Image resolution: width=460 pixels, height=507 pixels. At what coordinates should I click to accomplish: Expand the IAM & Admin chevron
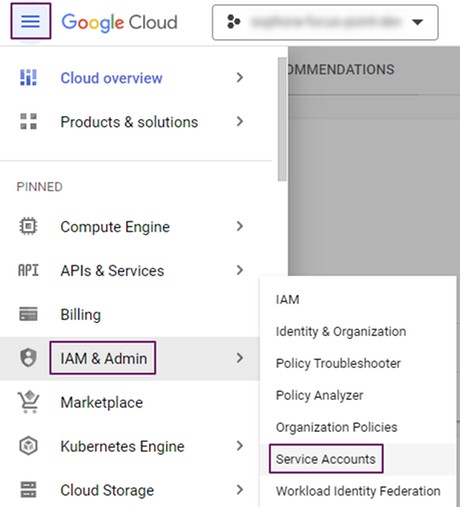coord(239,358)
